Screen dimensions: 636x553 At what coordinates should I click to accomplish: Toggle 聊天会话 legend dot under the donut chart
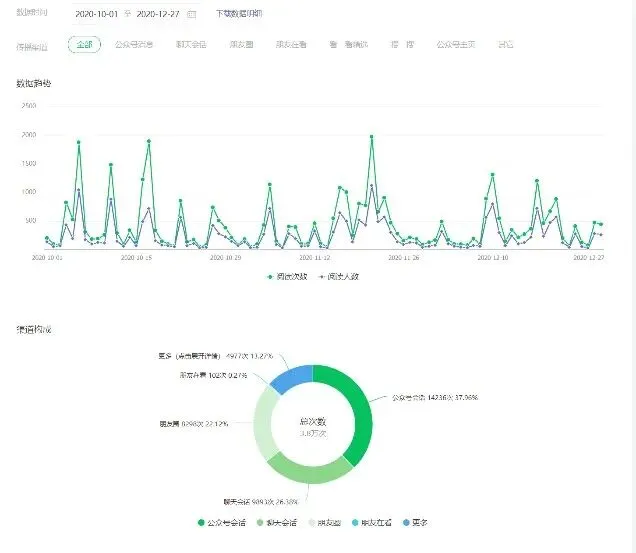point(260,523)
